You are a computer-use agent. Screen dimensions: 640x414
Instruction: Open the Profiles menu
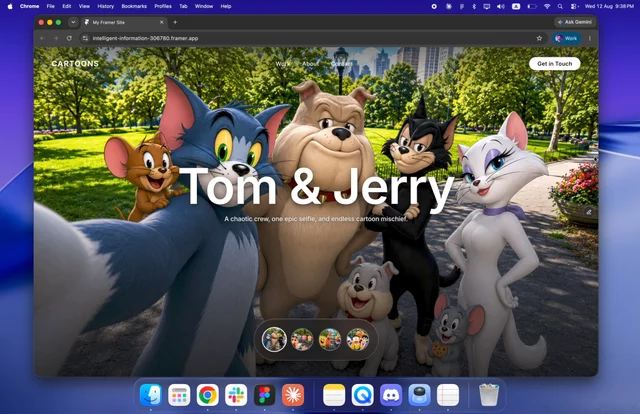coord(163,6)
